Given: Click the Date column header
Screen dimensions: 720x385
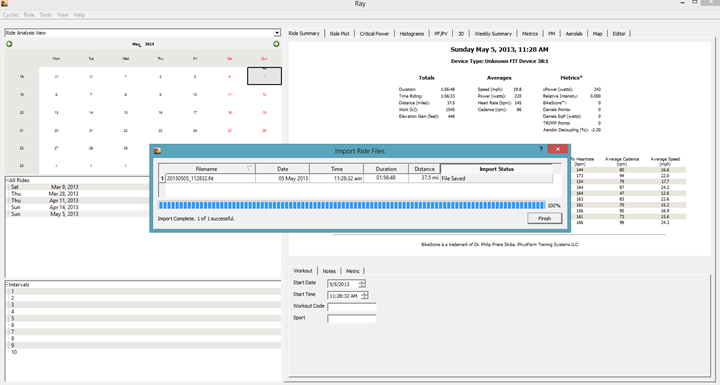Looking at the screenshot, I should click(282, 169).
